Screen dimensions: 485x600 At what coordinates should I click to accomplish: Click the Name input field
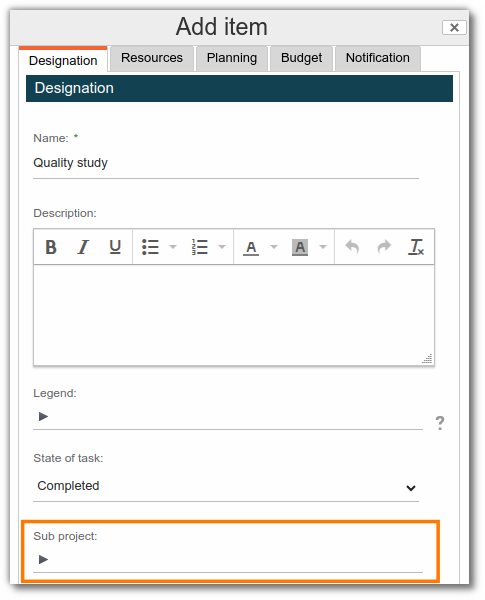coord(226,163)
